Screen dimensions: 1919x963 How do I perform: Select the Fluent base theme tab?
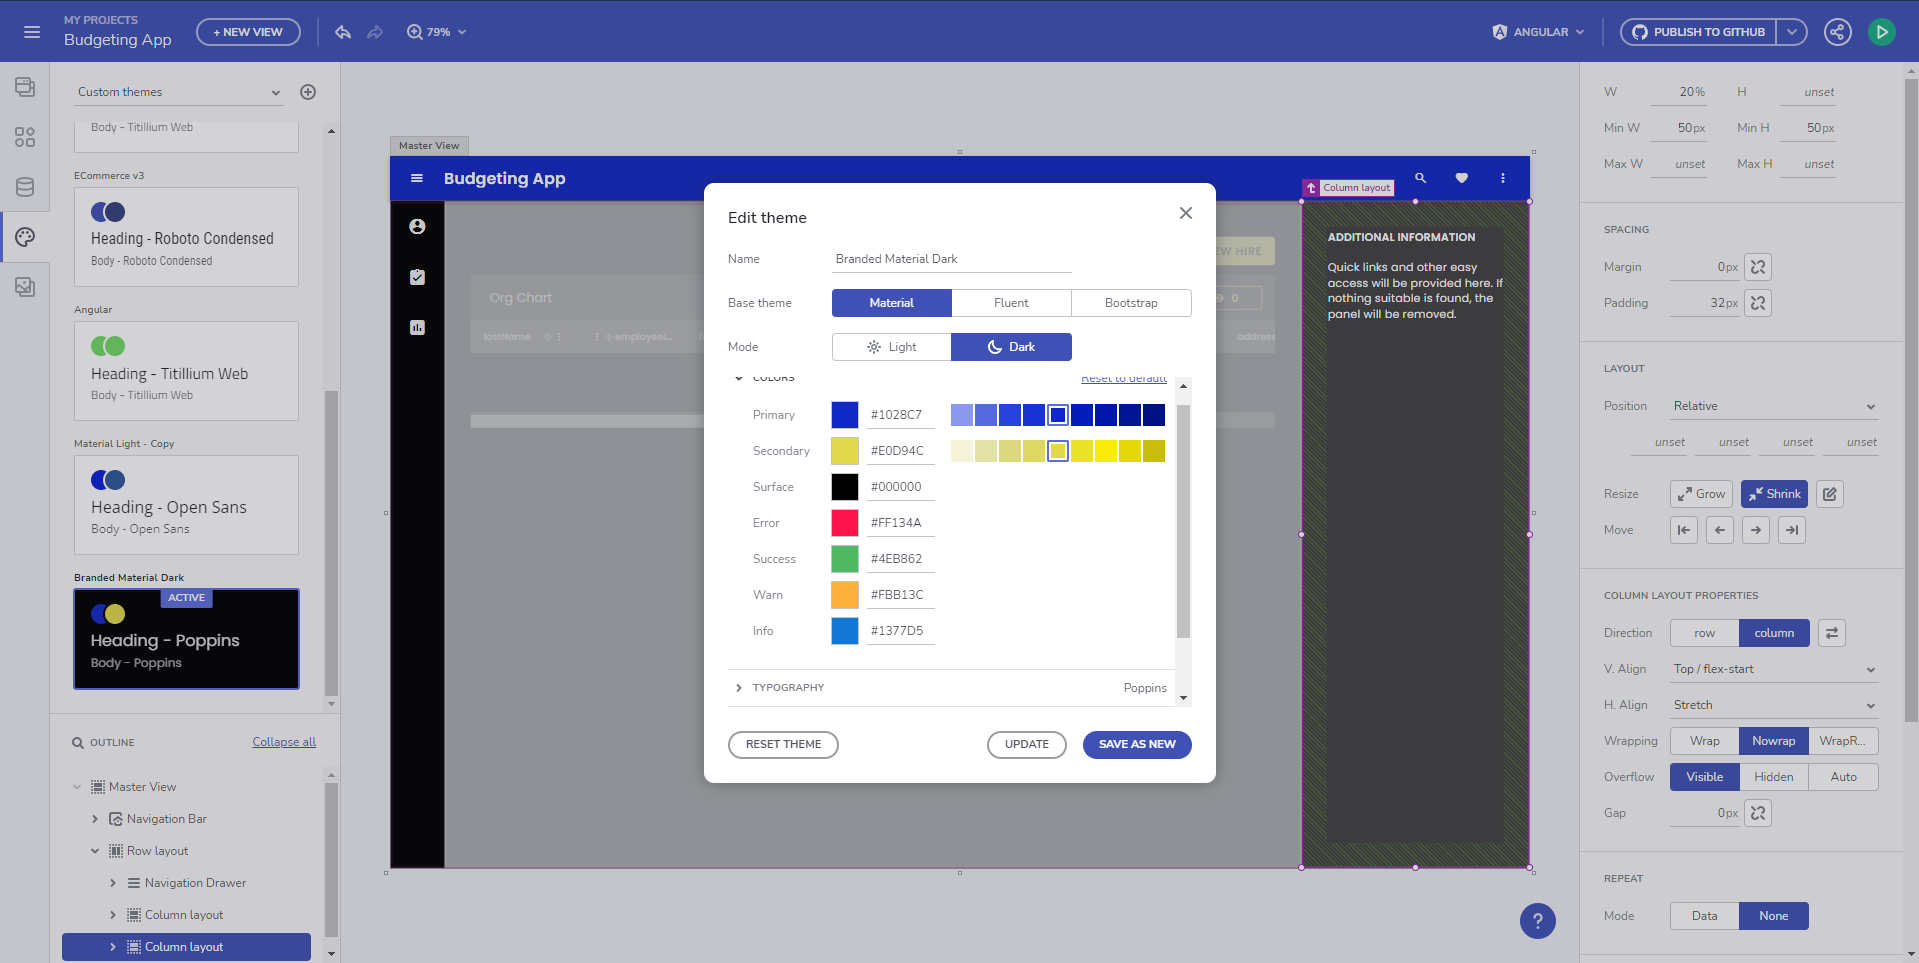[1011, 302]
